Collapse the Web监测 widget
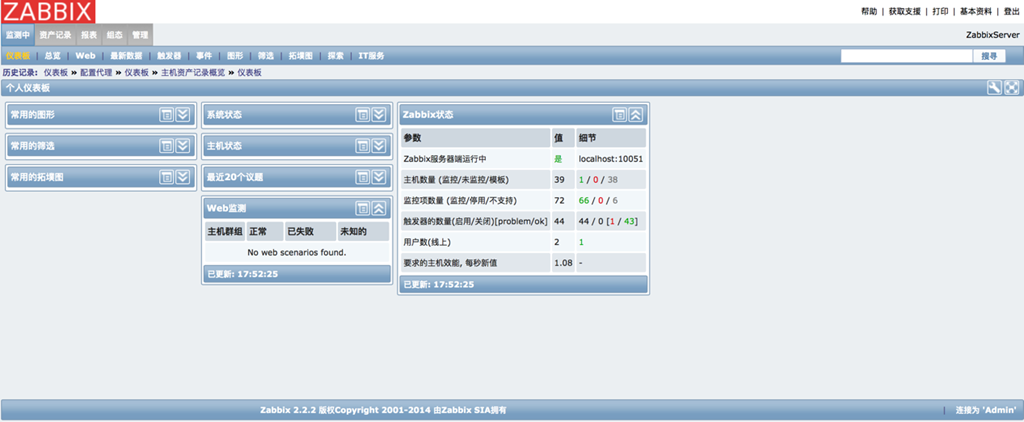 [x=379, y=208]
